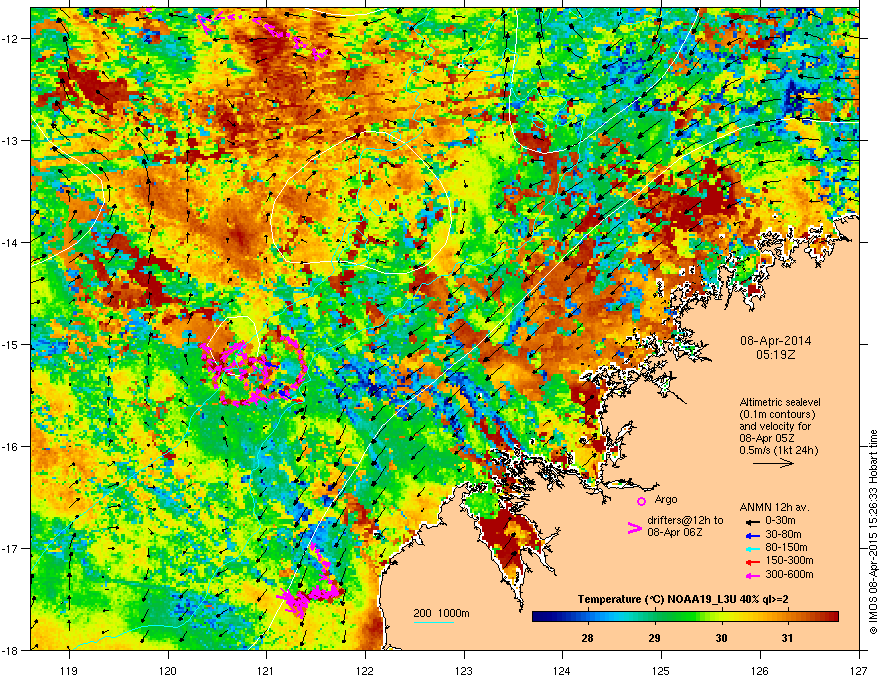Screen dimensions: 880x680
Task: Click the magenta drifters arrowhead symbol
Action: tap(634, 528)
